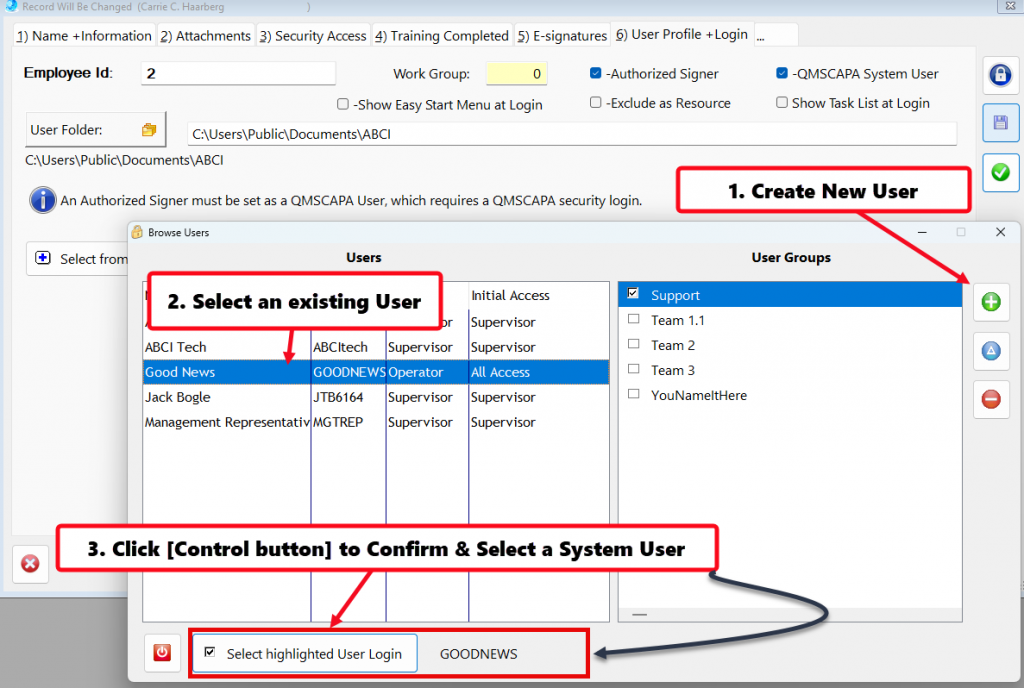
Task: Toggle the Authorized Signer checkbox
Action: (x=596, y=73)
